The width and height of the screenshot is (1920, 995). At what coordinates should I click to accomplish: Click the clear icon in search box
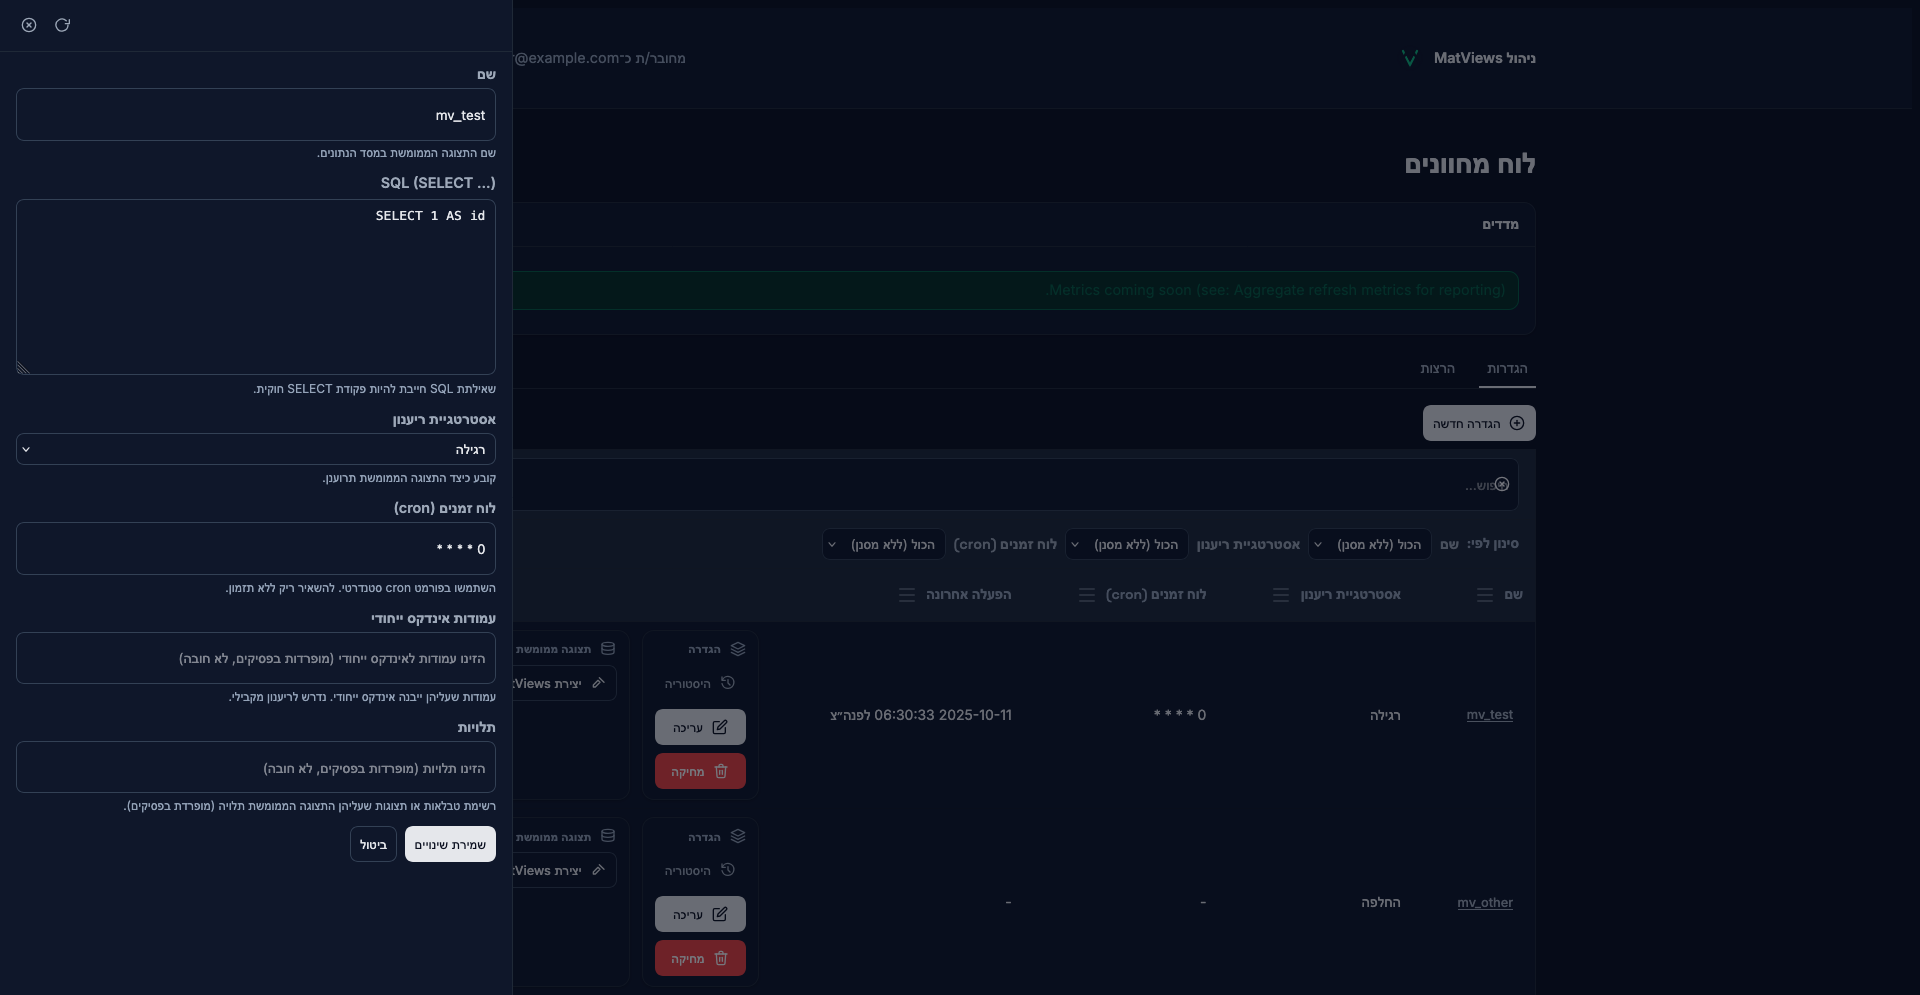1502,484
